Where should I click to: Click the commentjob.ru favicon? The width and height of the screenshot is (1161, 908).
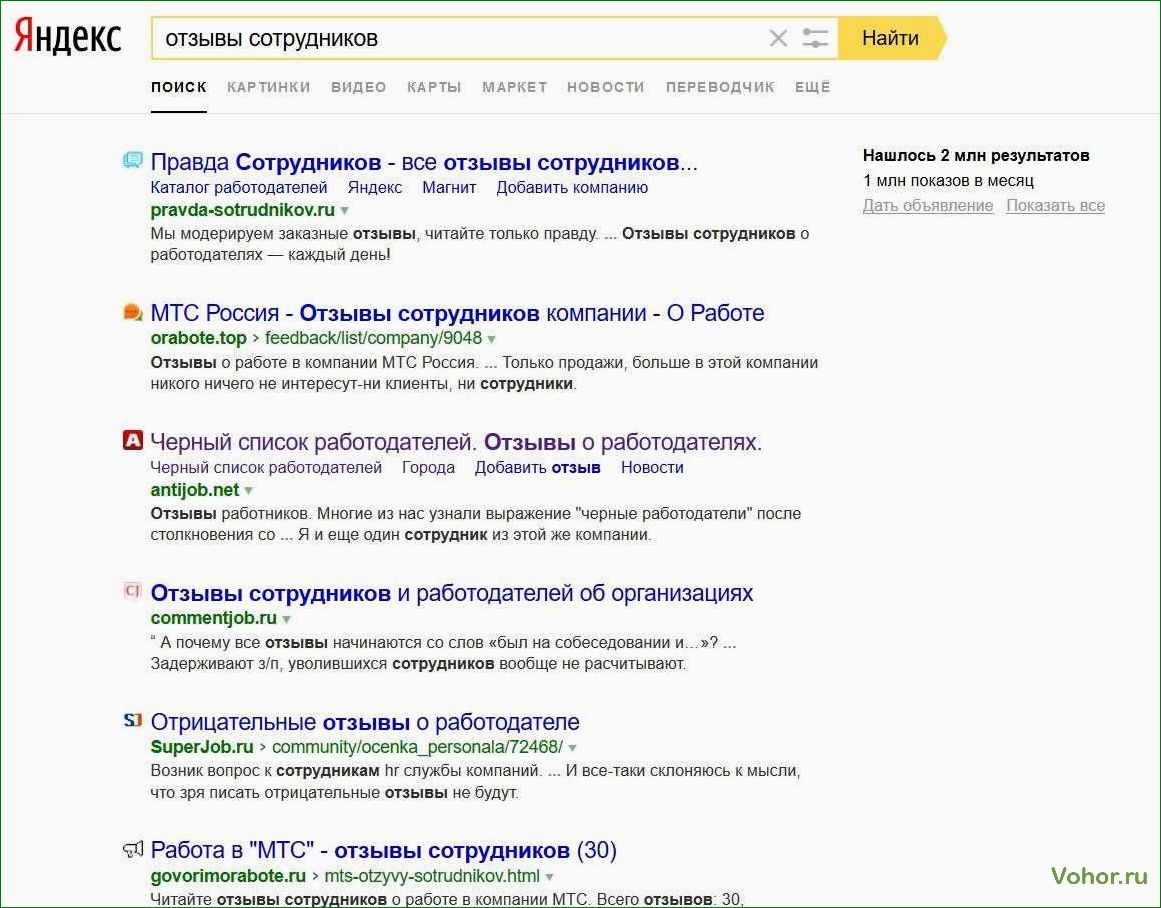point(133,590)
